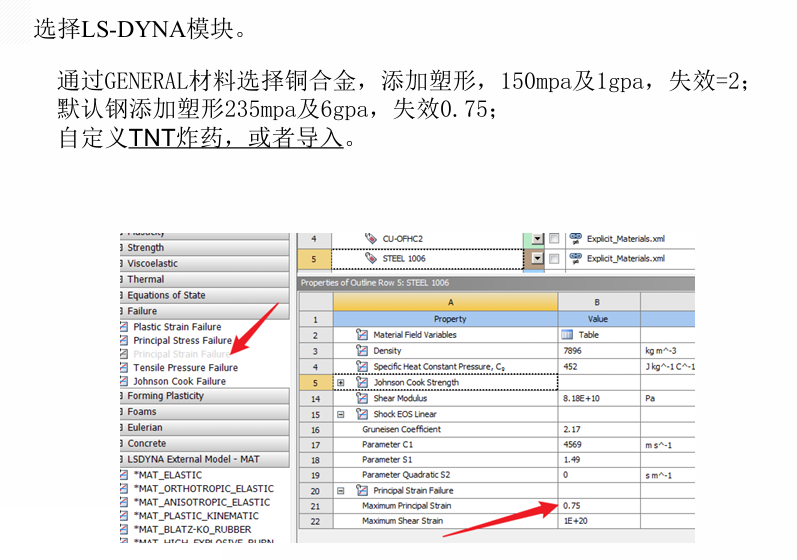
Task: Click the Specific Heat Constant Pressure property icon
Action: coord(362,366)
